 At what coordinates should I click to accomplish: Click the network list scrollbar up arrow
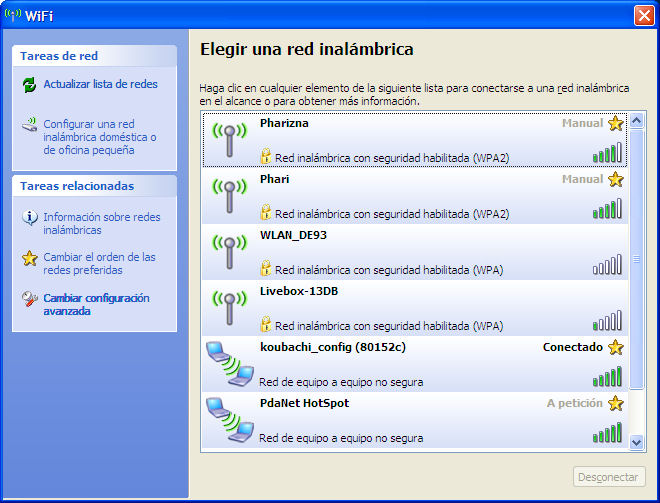pos(636,121)
